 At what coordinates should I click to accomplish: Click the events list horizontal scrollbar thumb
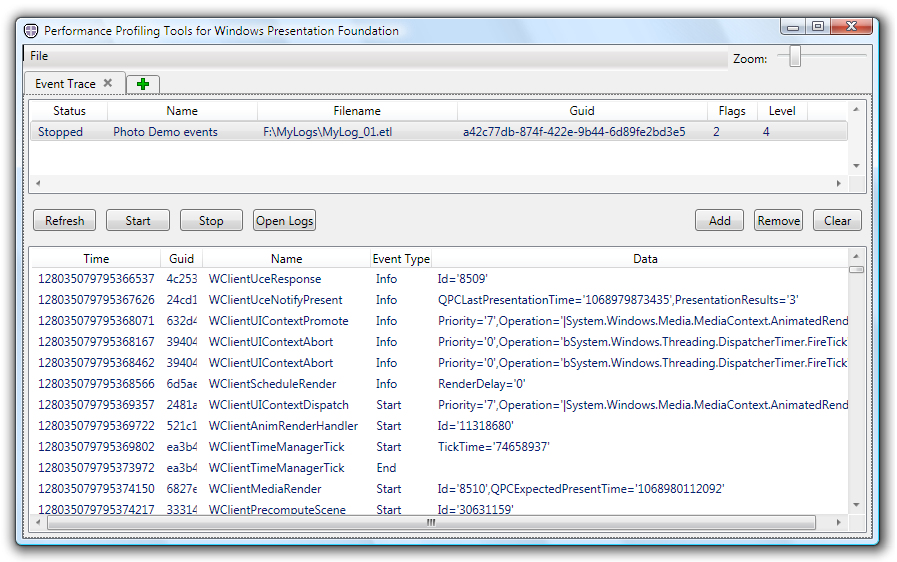[x=431, y=523]
